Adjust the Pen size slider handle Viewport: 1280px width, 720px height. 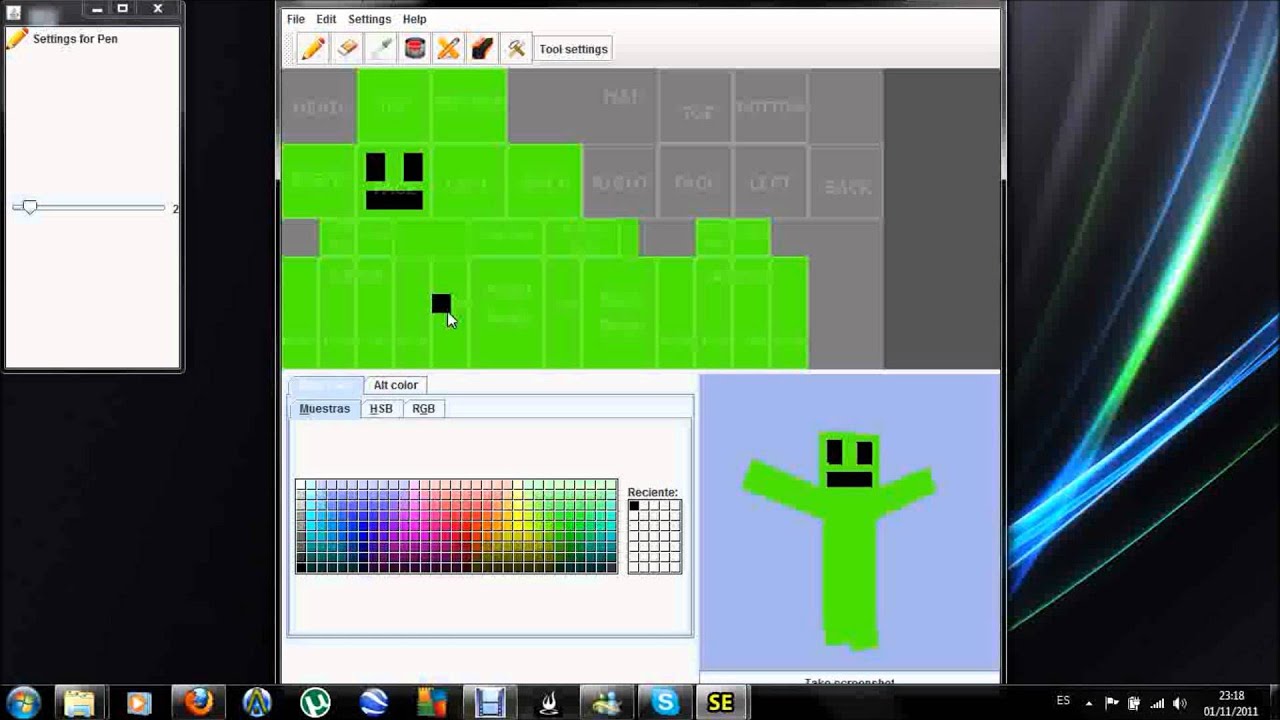[30, 207]
